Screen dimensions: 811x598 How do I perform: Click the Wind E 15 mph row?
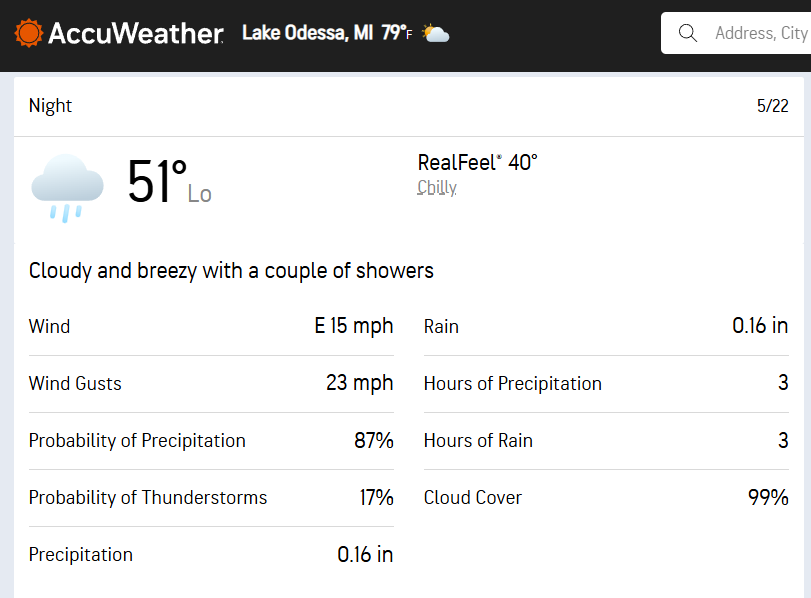[211, 326]
